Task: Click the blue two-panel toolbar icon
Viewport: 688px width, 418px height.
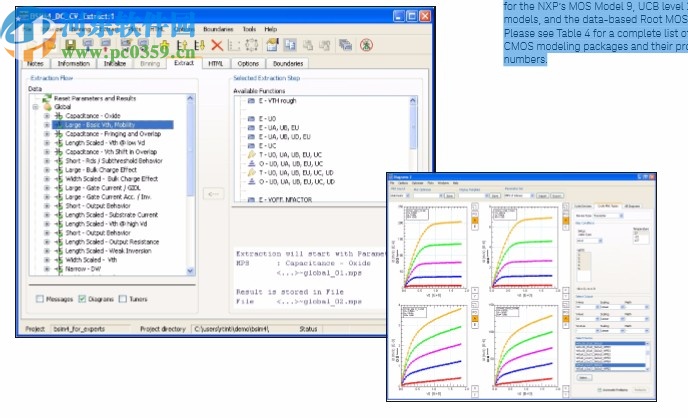Action: pyautogui.click(x=290, y=45)
